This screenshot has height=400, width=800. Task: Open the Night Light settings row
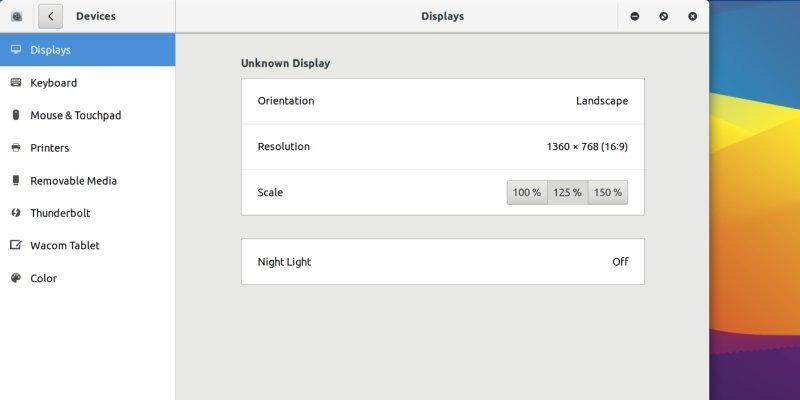[442, 262]
